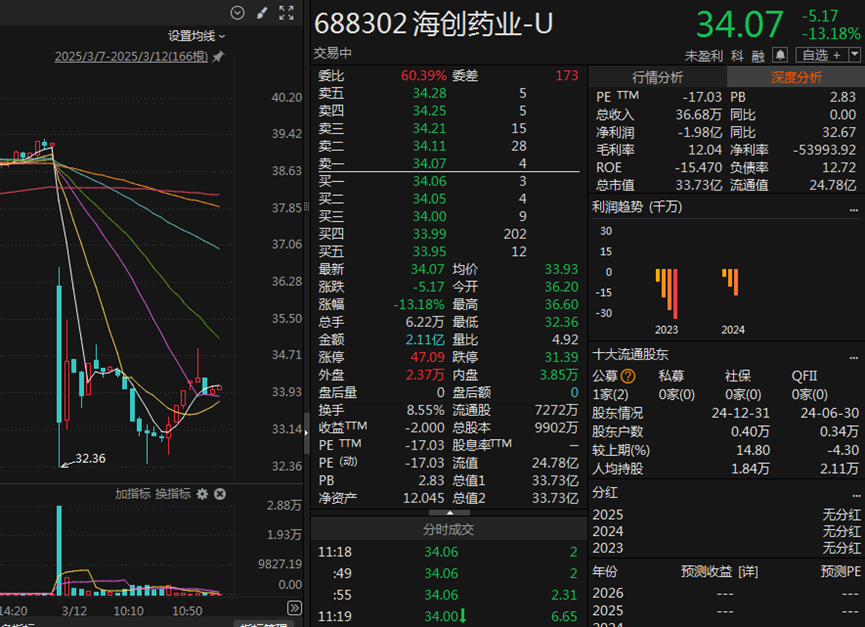Image resolution: width=865 pixels, height=627 pixels.
Task: Open more options for 十大流通股东 panel
Action: [854, 356]
